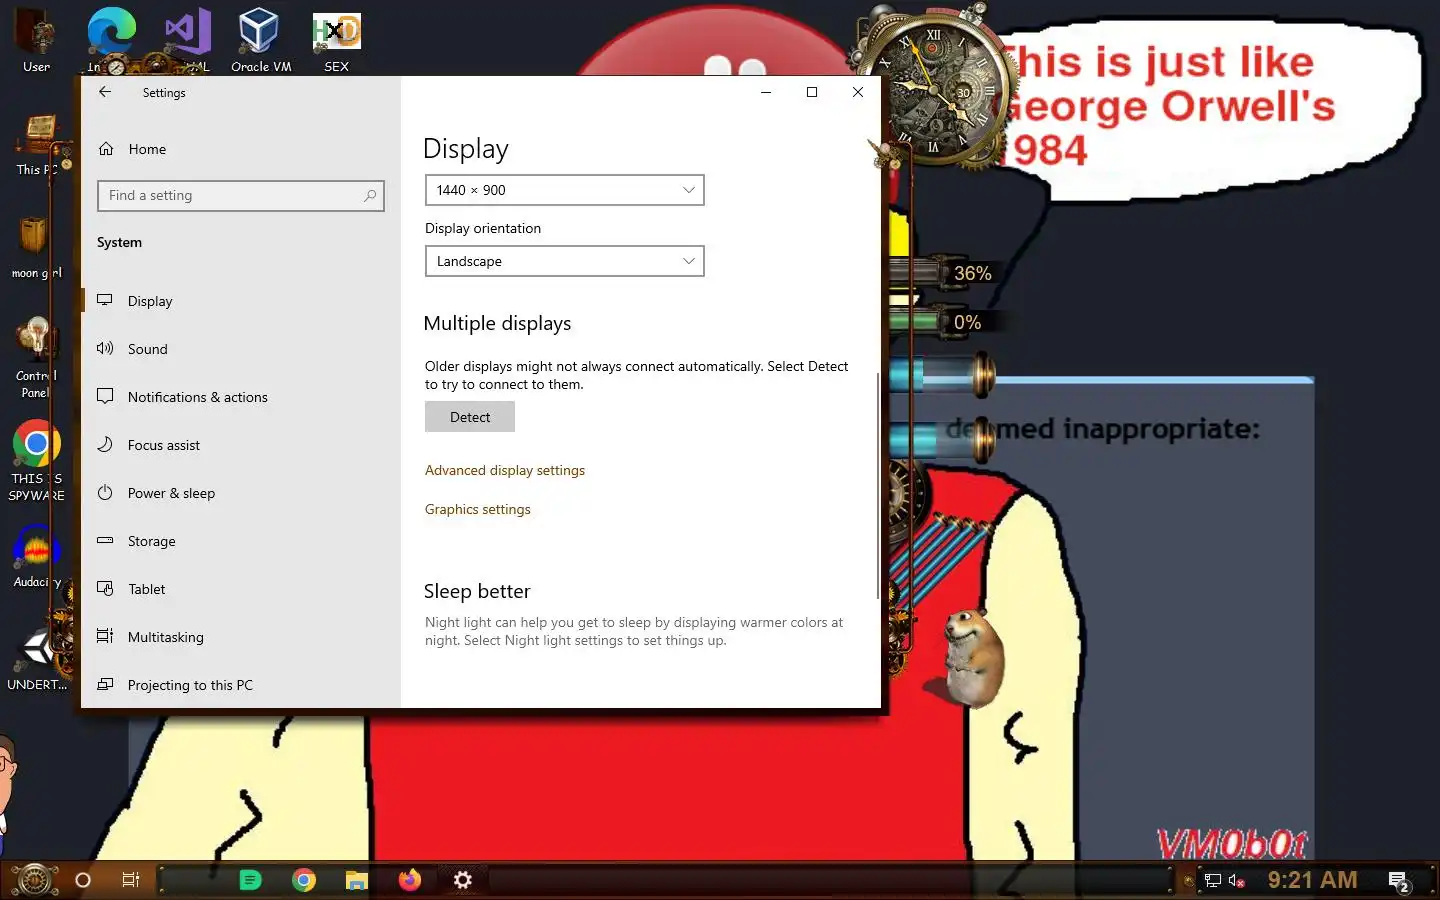This screenshot has height=900, width=1440.
Task: Open Focus assist settings
Action: point(240,445)
